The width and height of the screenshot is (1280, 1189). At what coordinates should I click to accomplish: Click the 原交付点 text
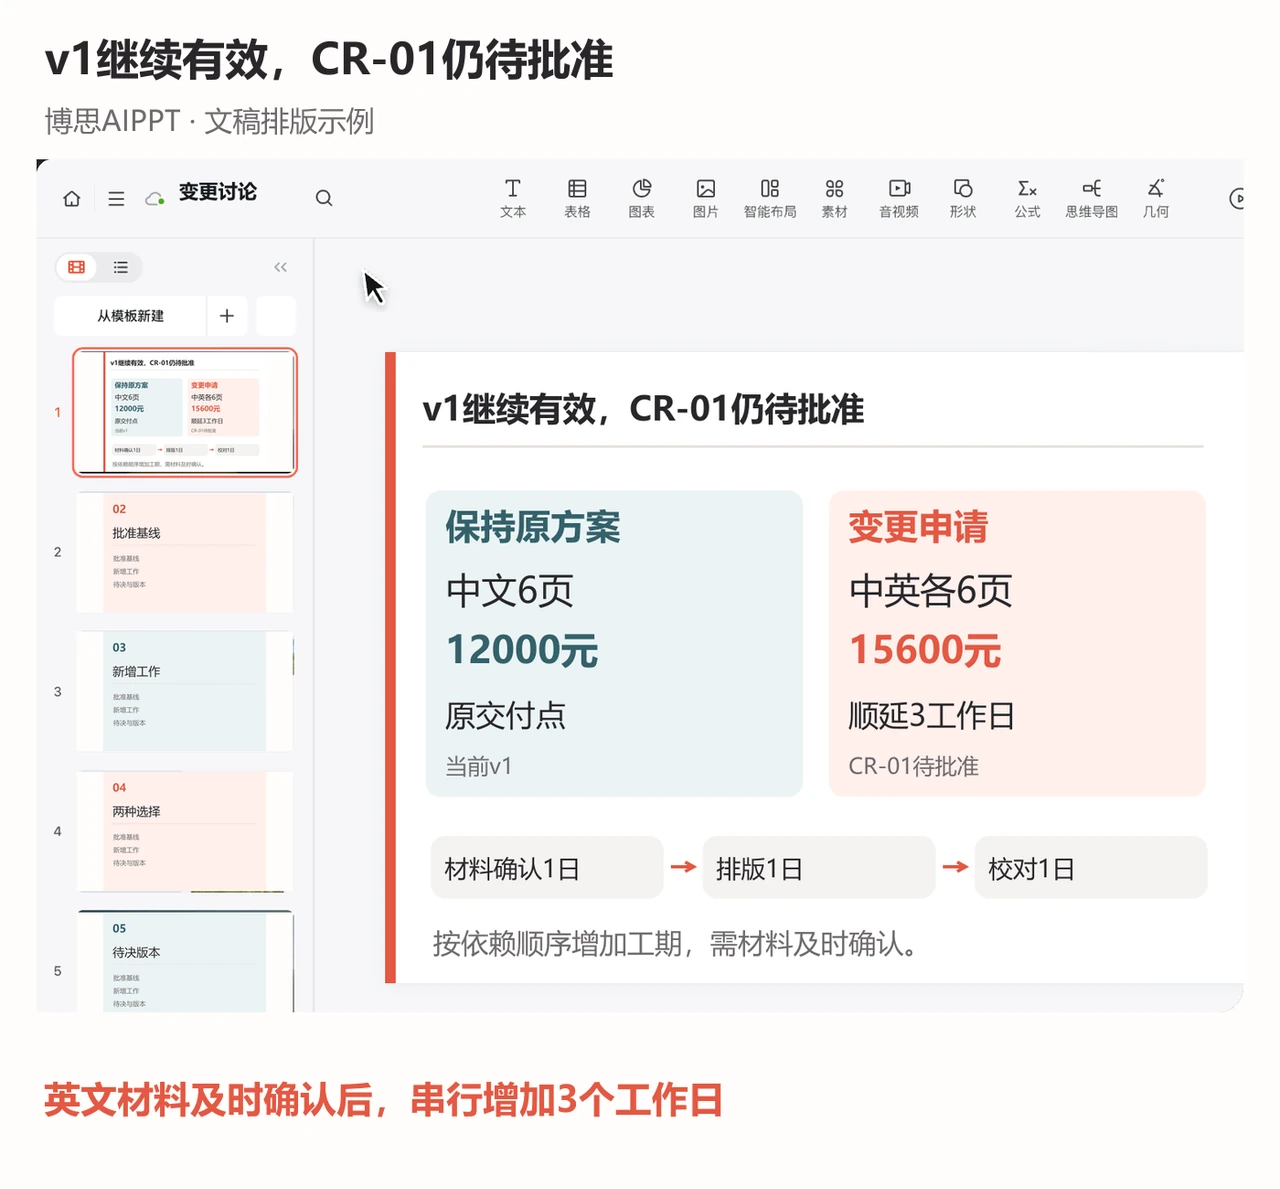pos(505,716)
